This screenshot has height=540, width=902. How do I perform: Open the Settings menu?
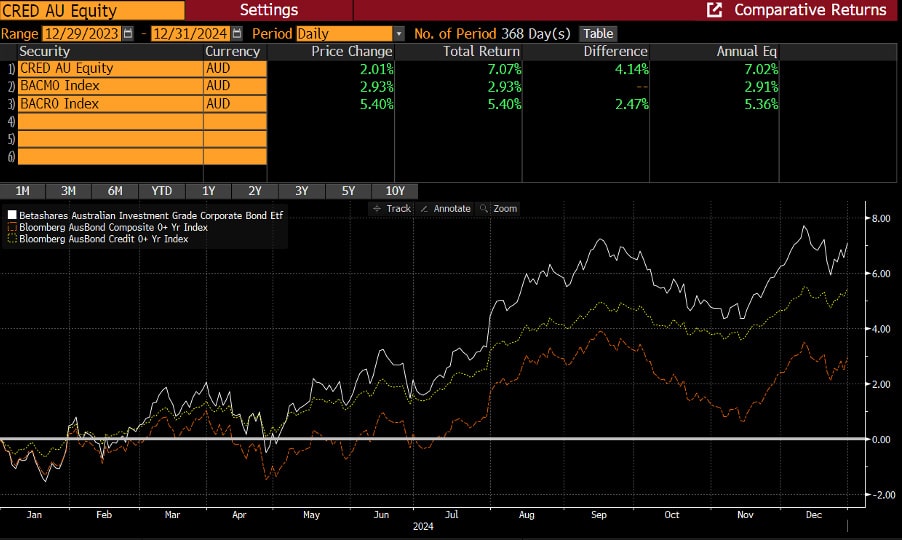coord(269,10)
